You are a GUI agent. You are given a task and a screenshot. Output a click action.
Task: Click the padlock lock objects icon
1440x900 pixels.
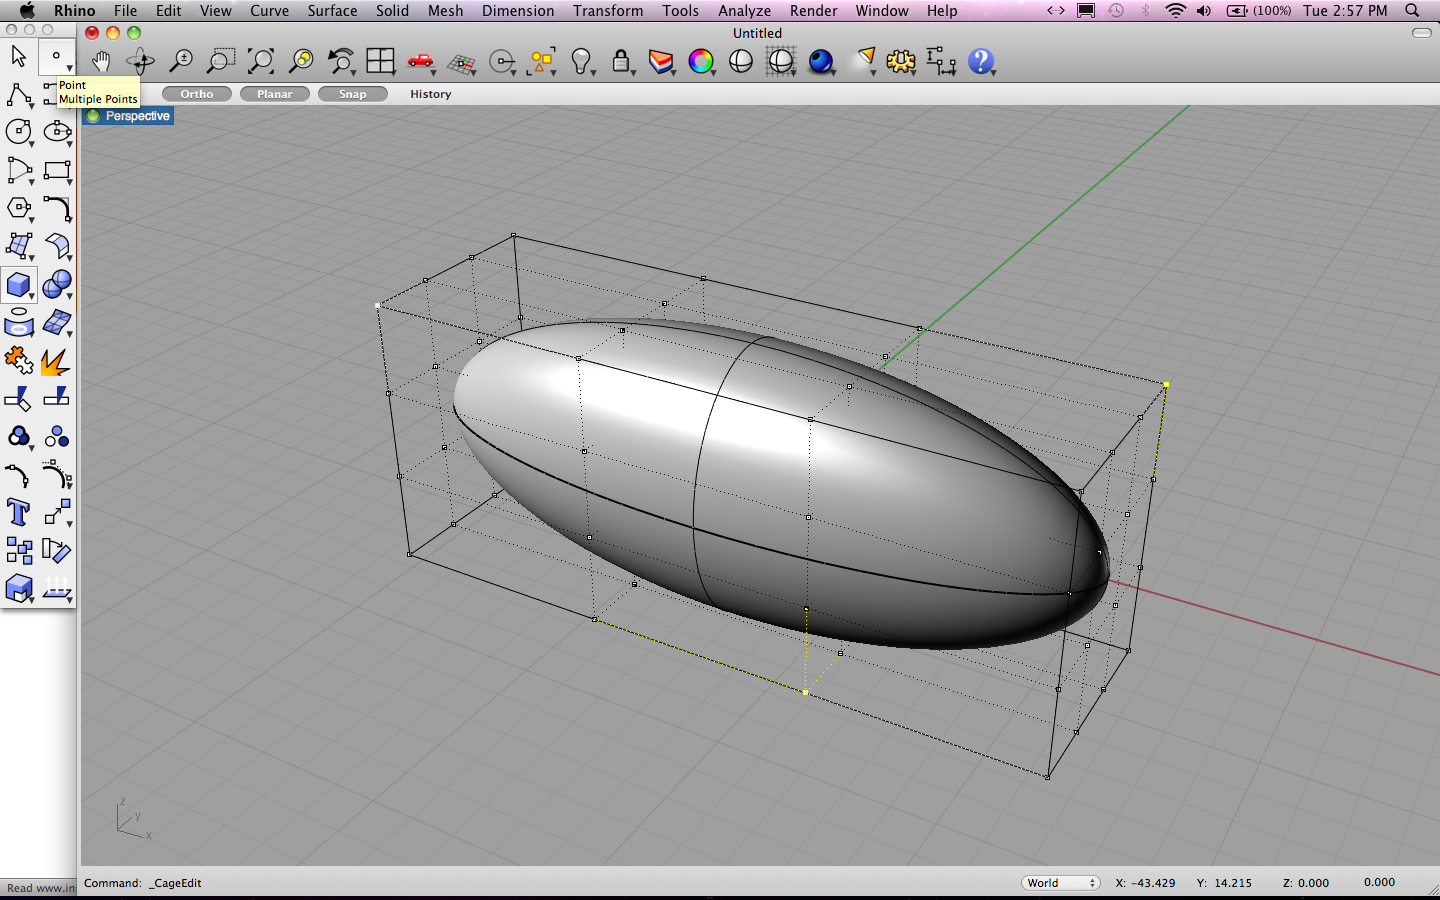point(621,61)
